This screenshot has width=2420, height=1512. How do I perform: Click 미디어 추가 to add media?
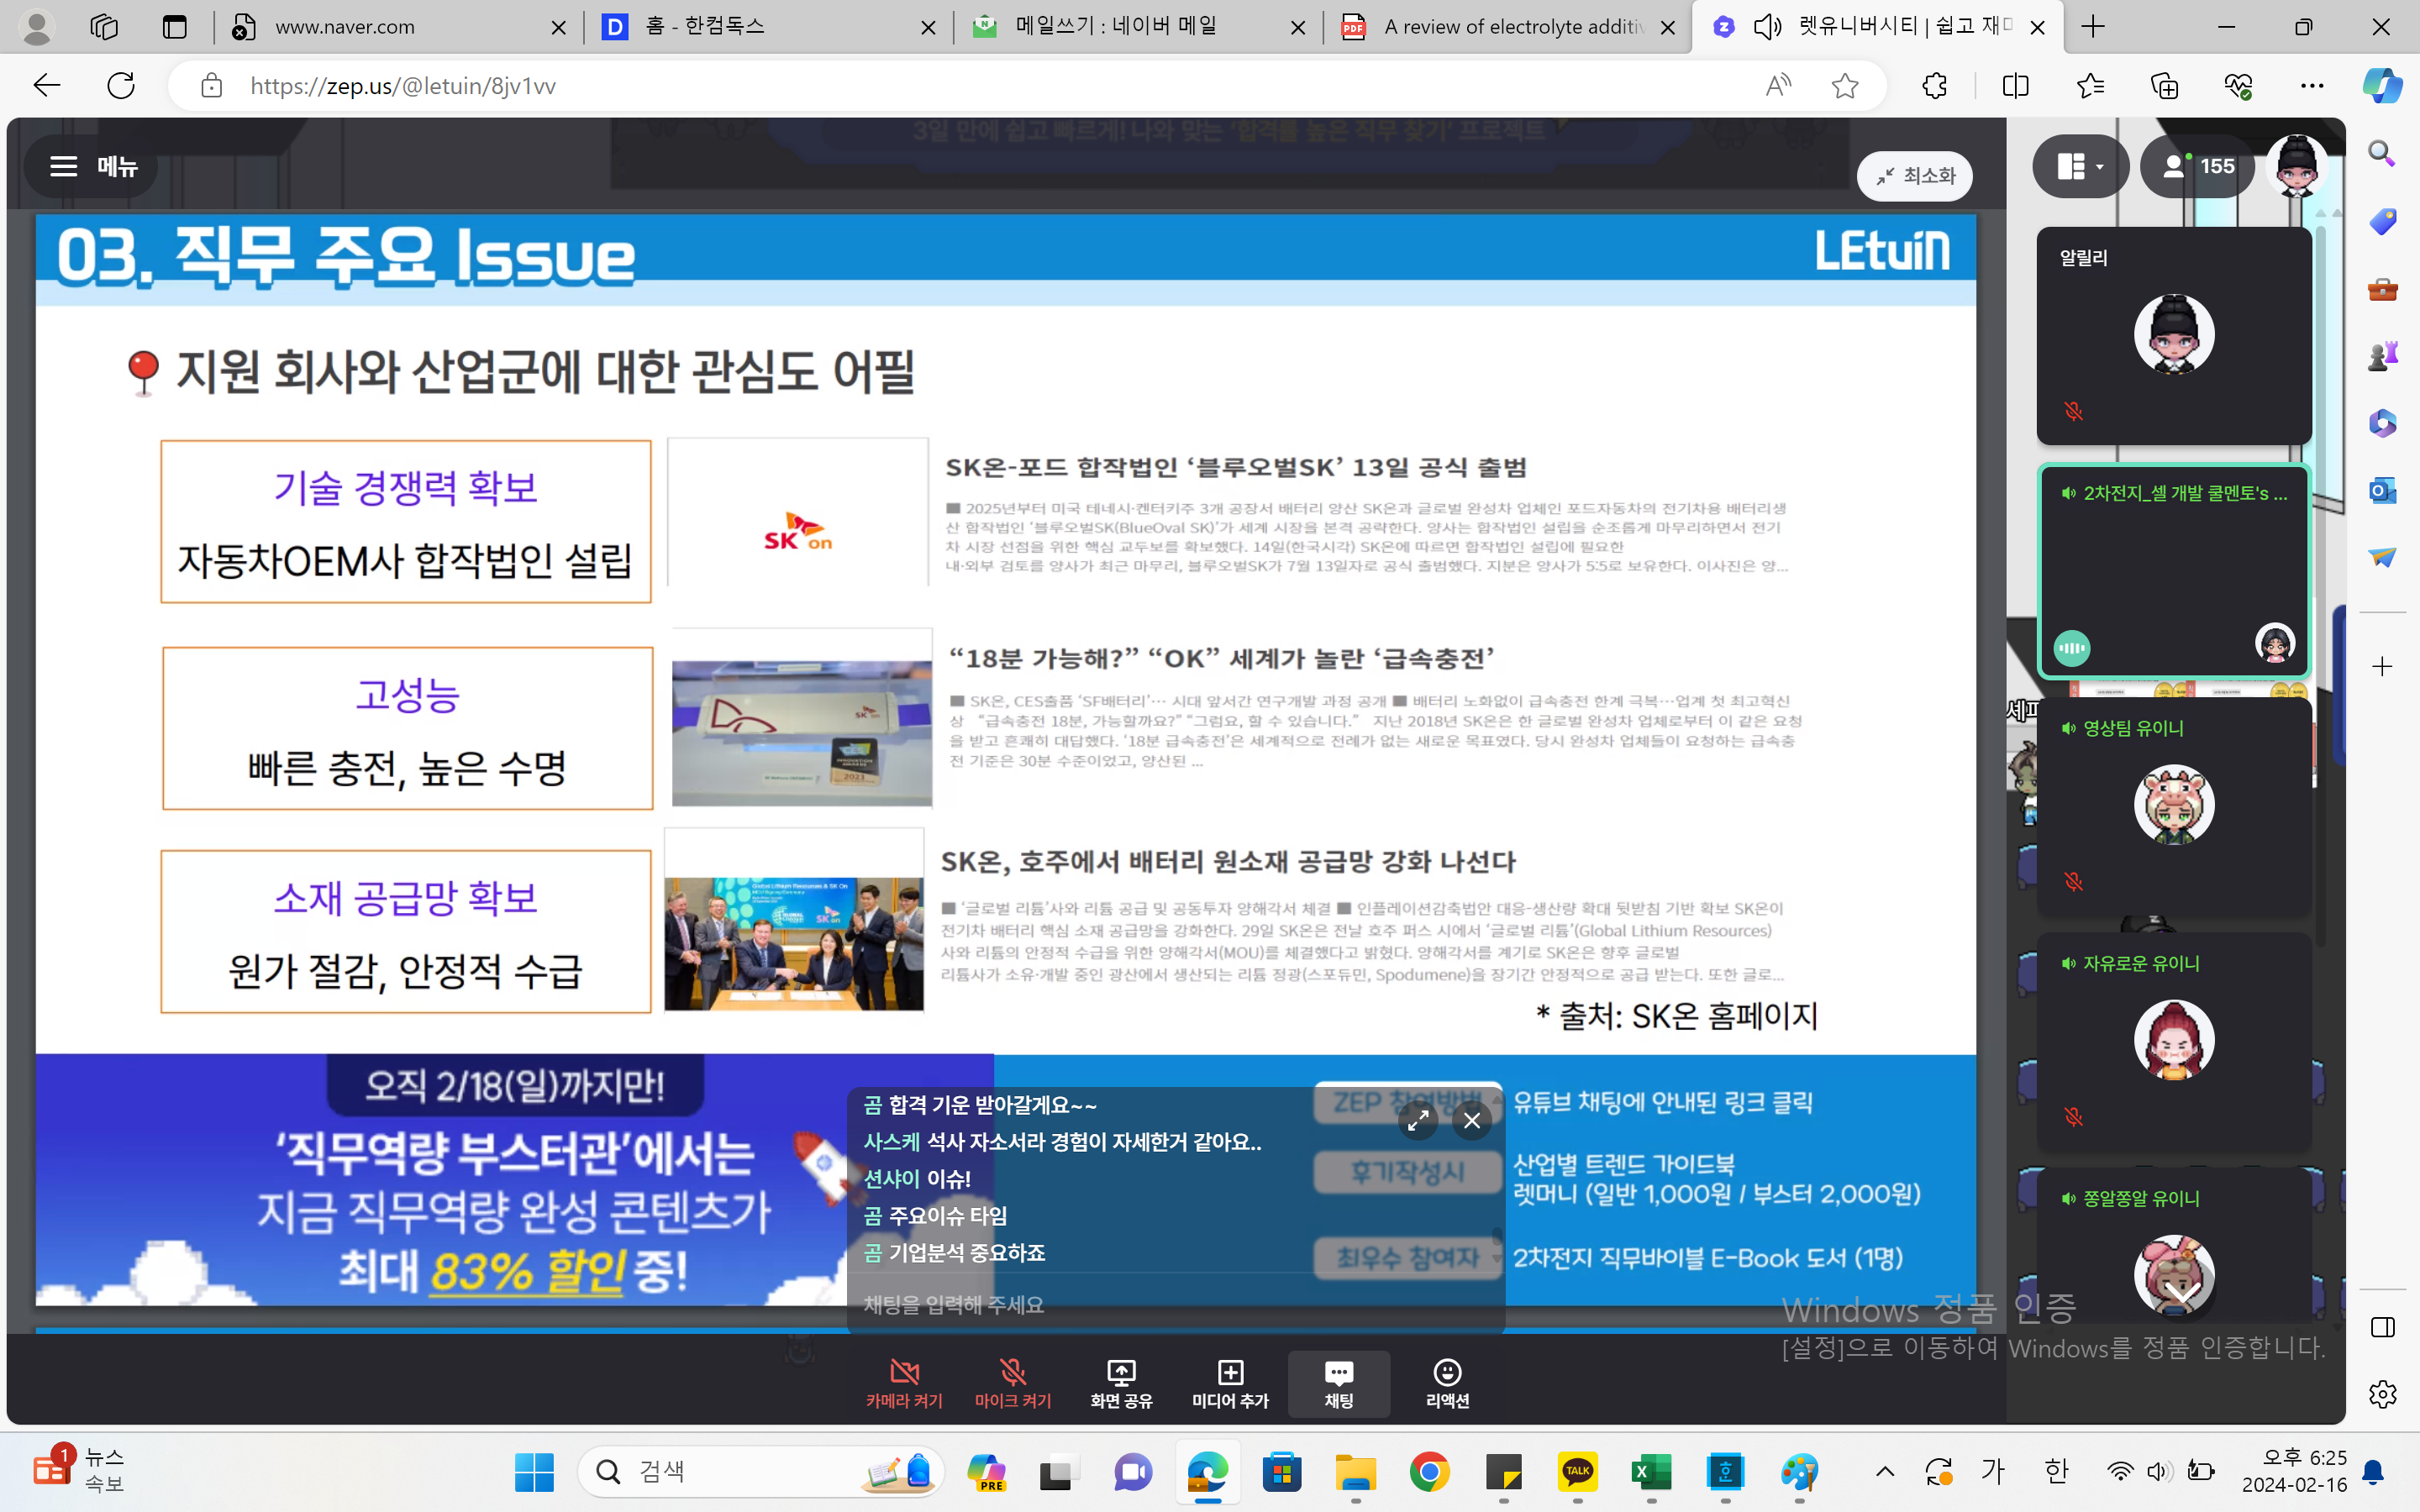click(1230, 1384)
